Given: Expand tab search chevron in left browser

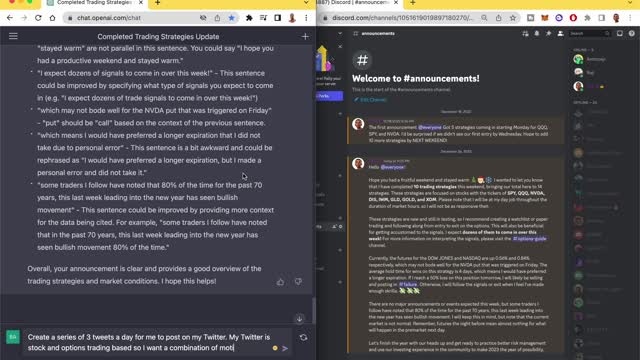Looking at the screenshot, I should (x=306, y=3).
